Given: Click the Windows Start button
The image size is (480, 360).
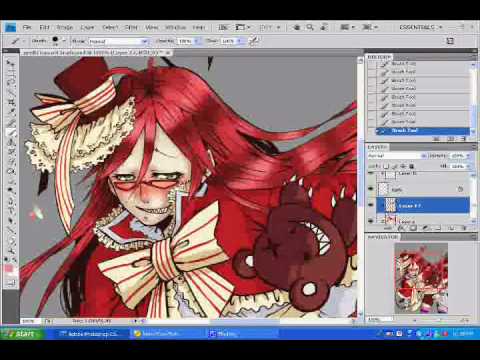Looking at the screenshot, I should [22, 334].
